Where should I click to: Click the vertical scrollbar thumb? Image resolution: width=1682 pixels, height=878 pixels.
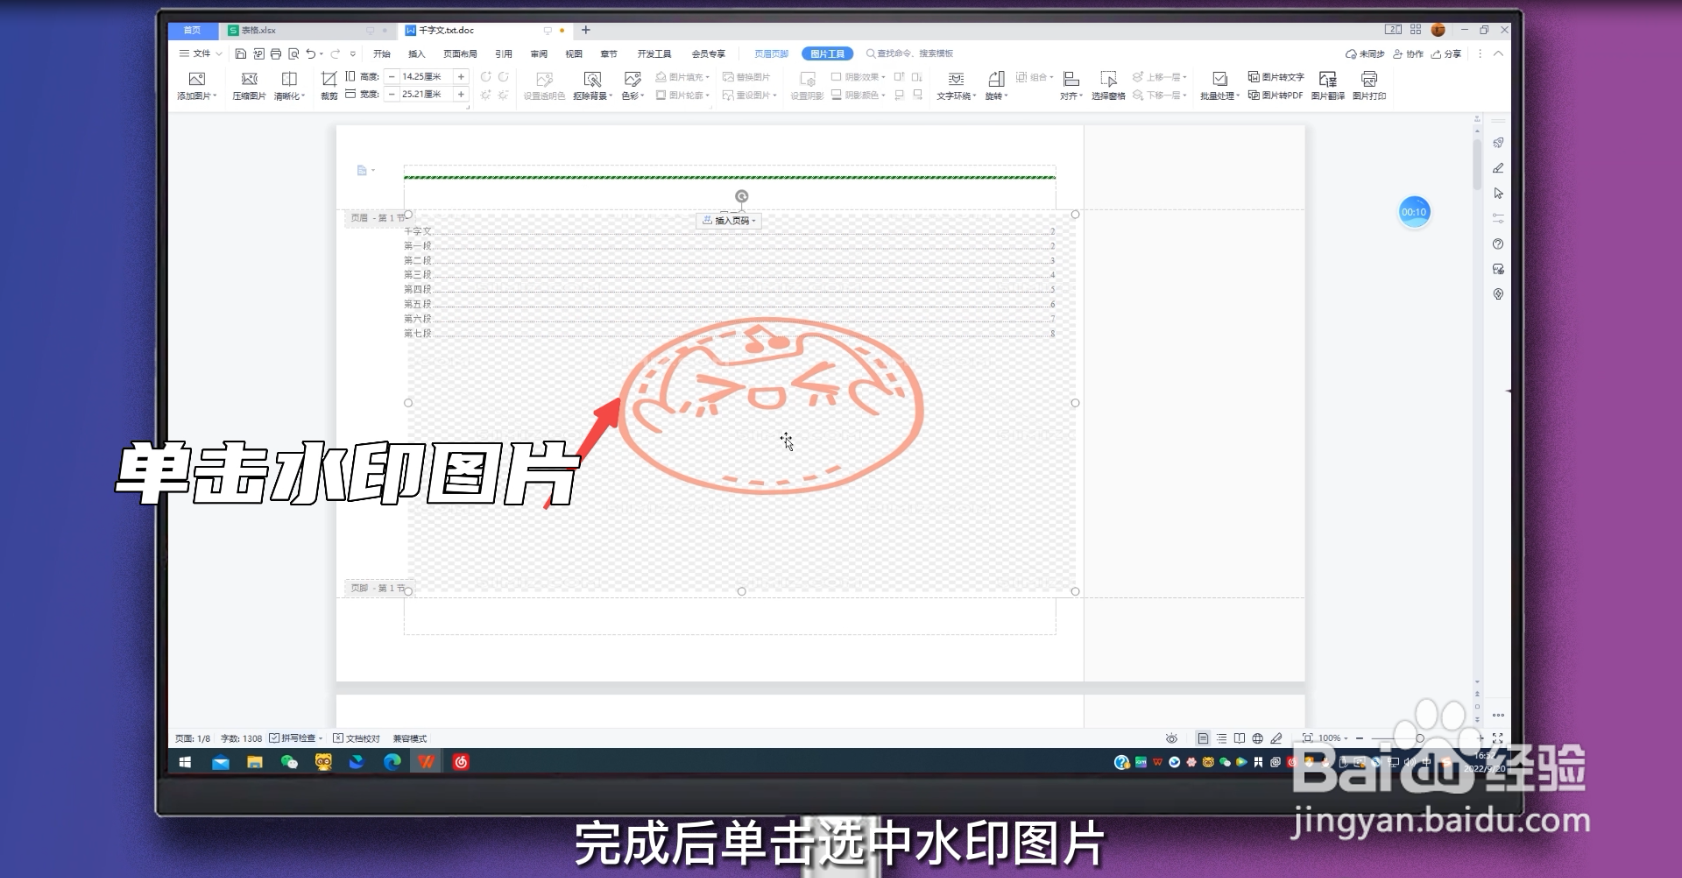[1477, 164]
